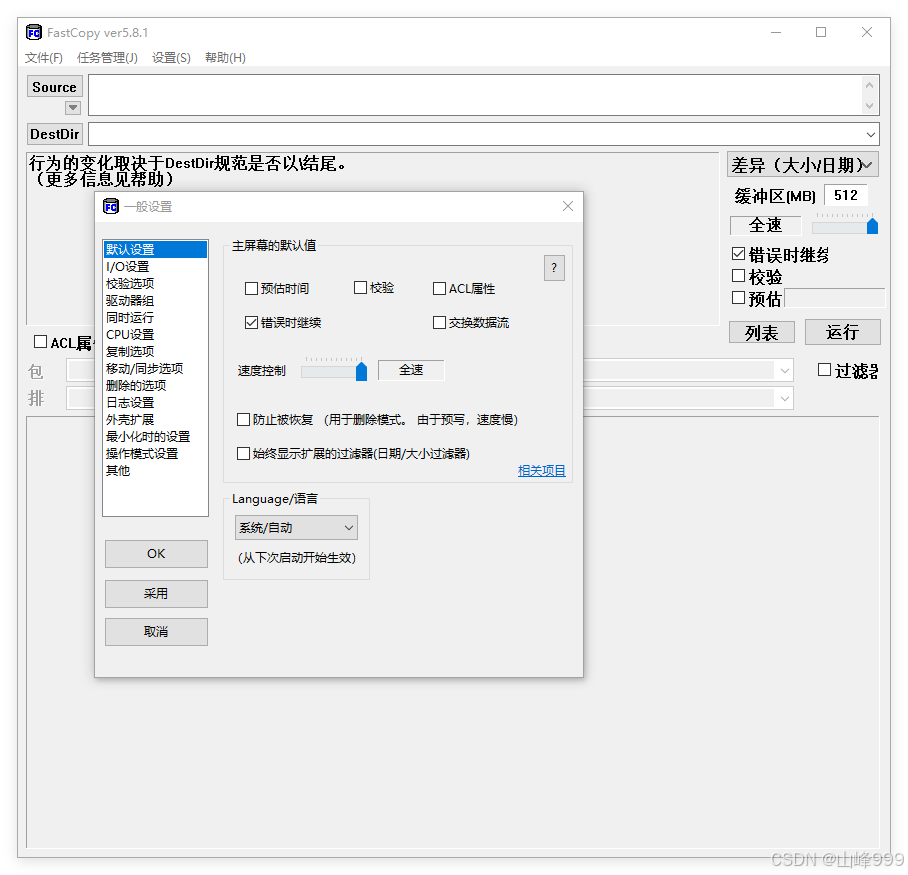Image resolution: width=908 pixels, height=875 pixels.
Task: Open the 设置(S) menu
Action: coord(171,57)
